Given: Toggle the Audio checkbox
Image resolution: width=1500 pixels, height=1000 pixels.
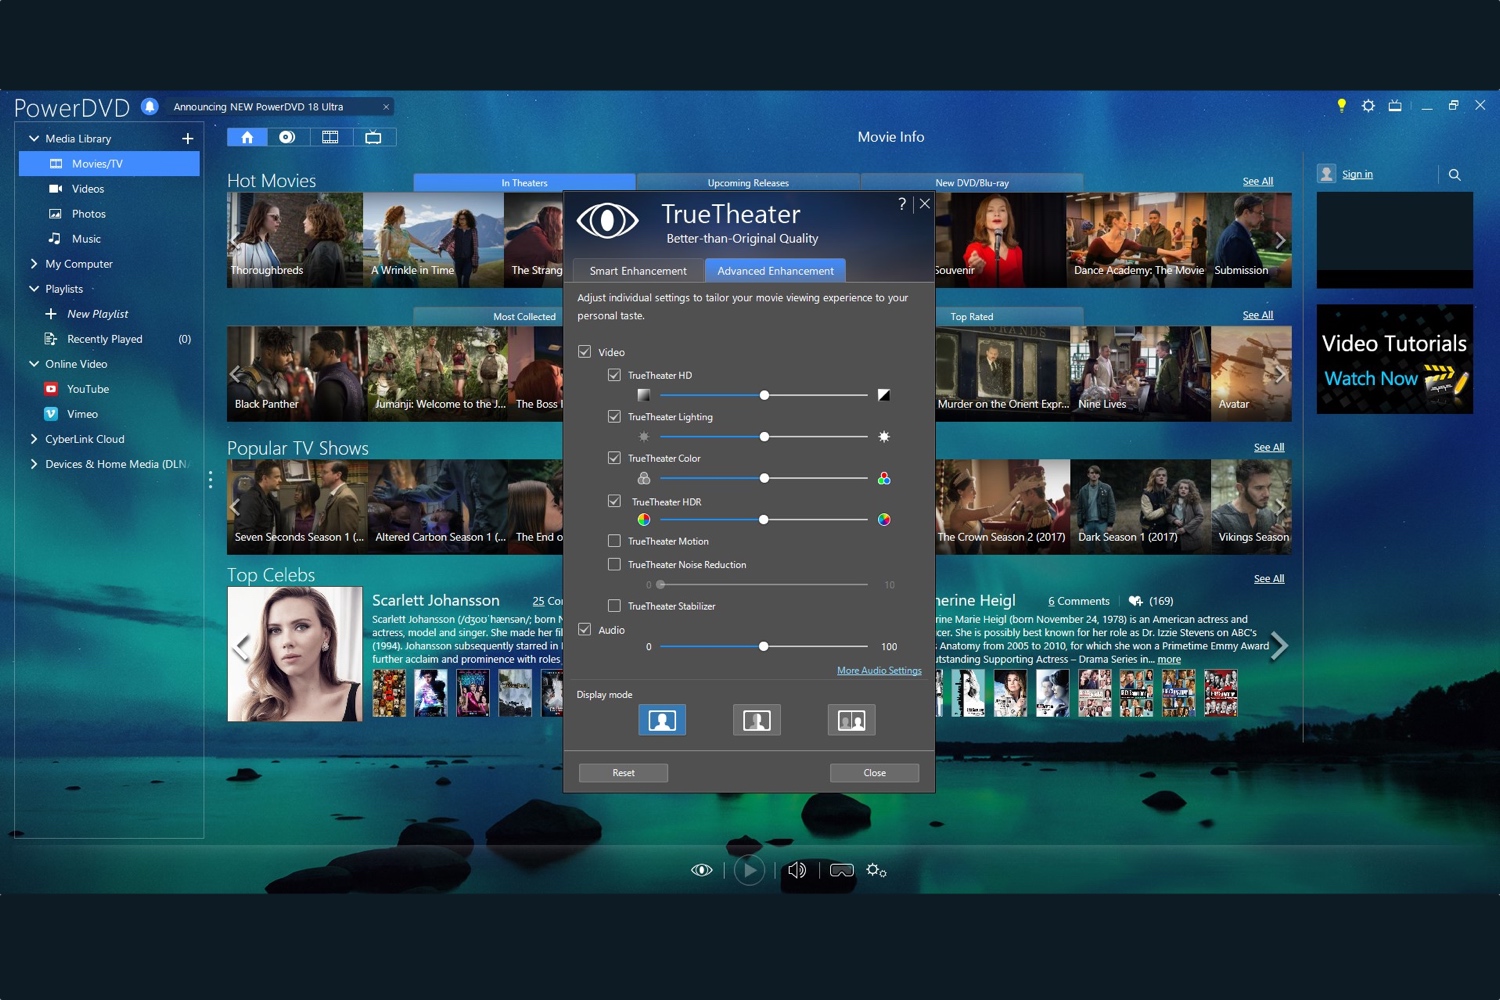Looking at the screenshot, I should [x=585, y=630].
